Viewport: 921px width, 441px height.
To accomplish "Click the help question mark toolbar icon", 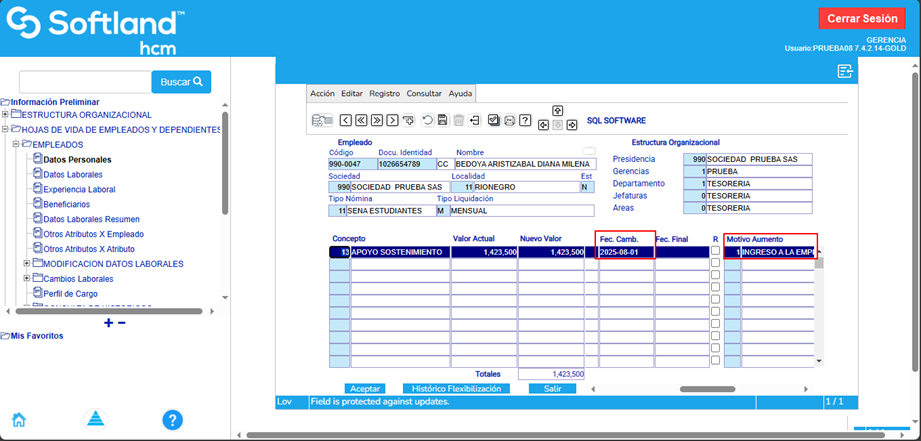I will 525,120.
